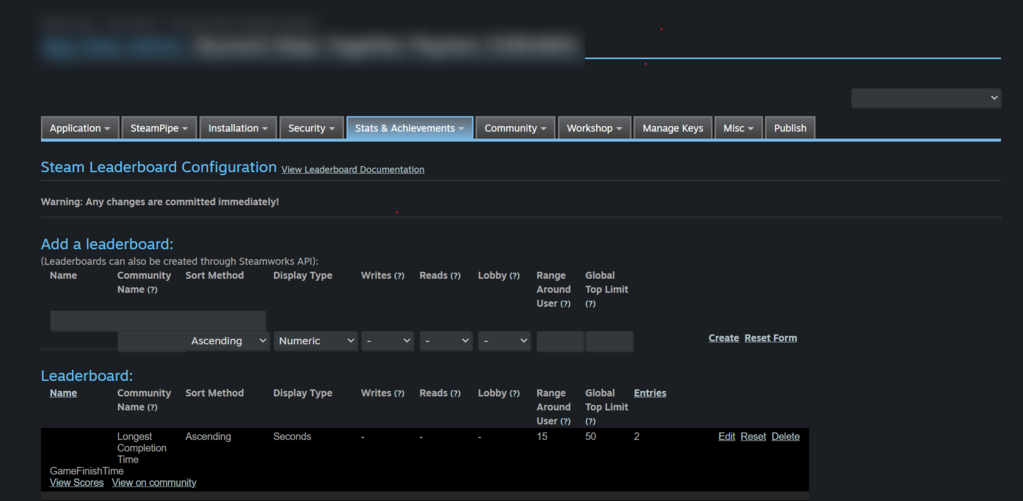This screenshot has width=1023, height=501.
Task: Open the Display Type Numeric dropdown
Action: (x=316, y=341)
